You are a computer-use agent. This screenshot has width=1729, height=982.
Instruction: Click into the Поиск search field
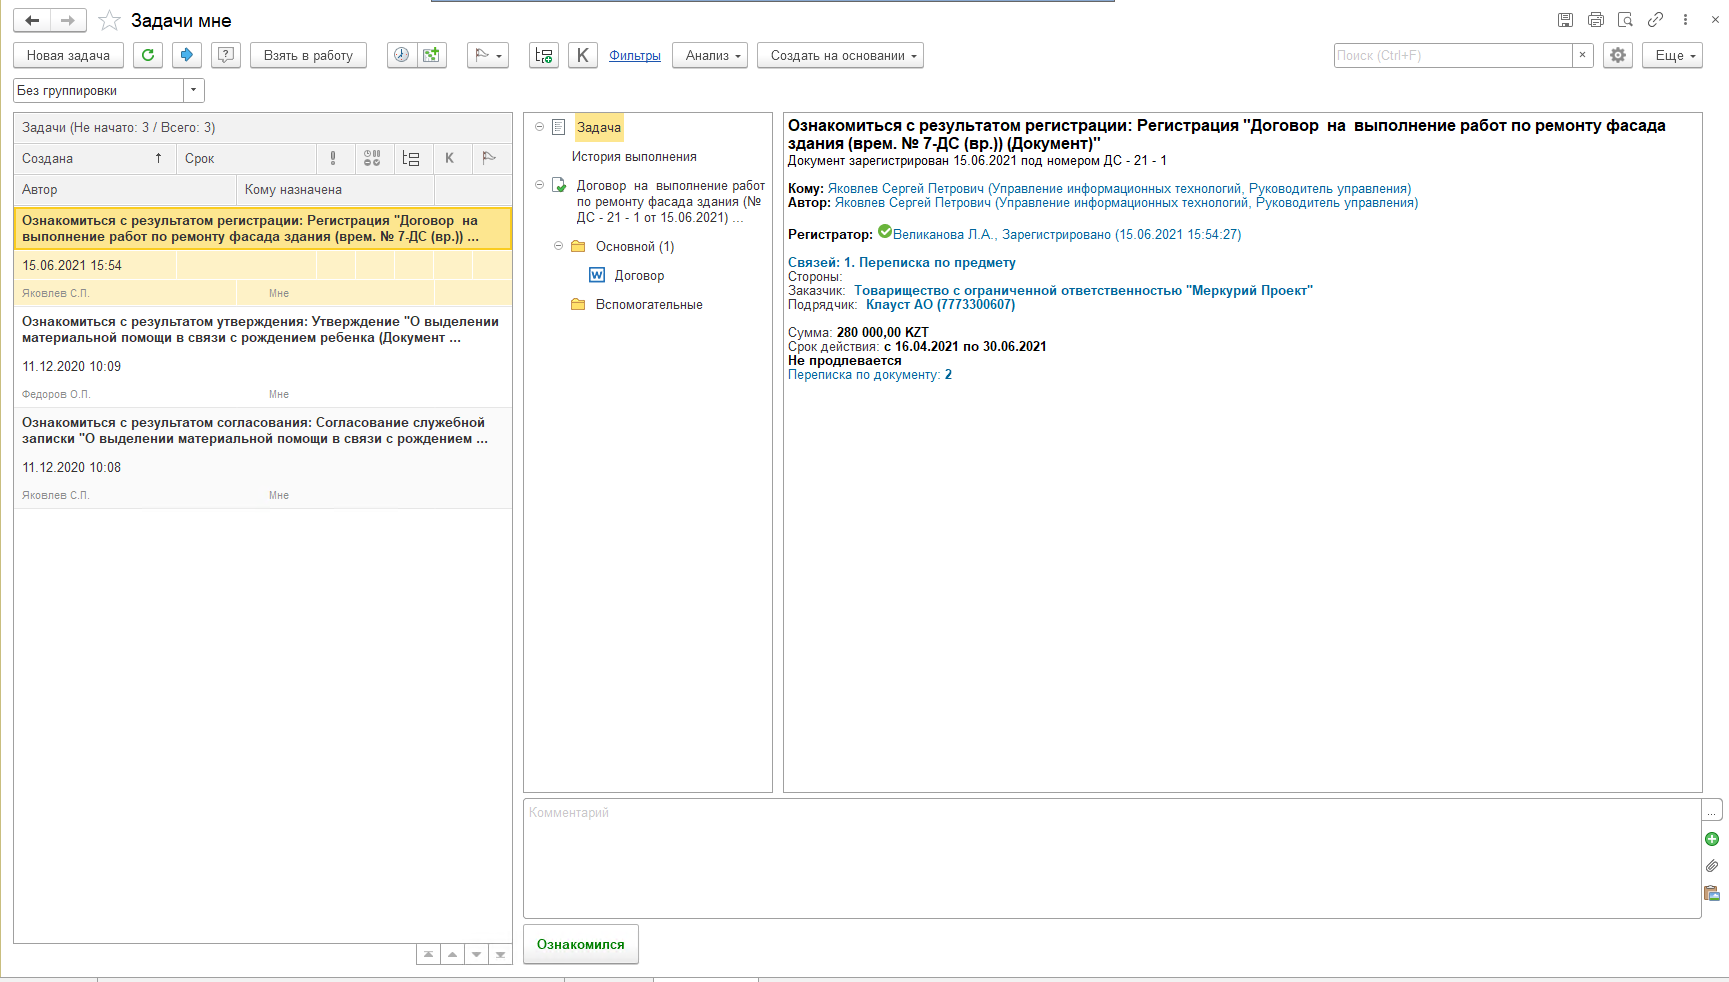1452,55
